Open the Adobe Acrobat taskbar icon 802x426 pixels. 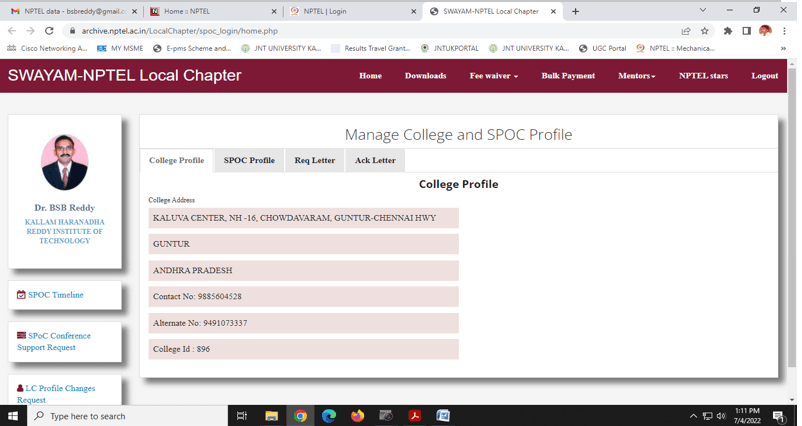click(x=414, y=416)
